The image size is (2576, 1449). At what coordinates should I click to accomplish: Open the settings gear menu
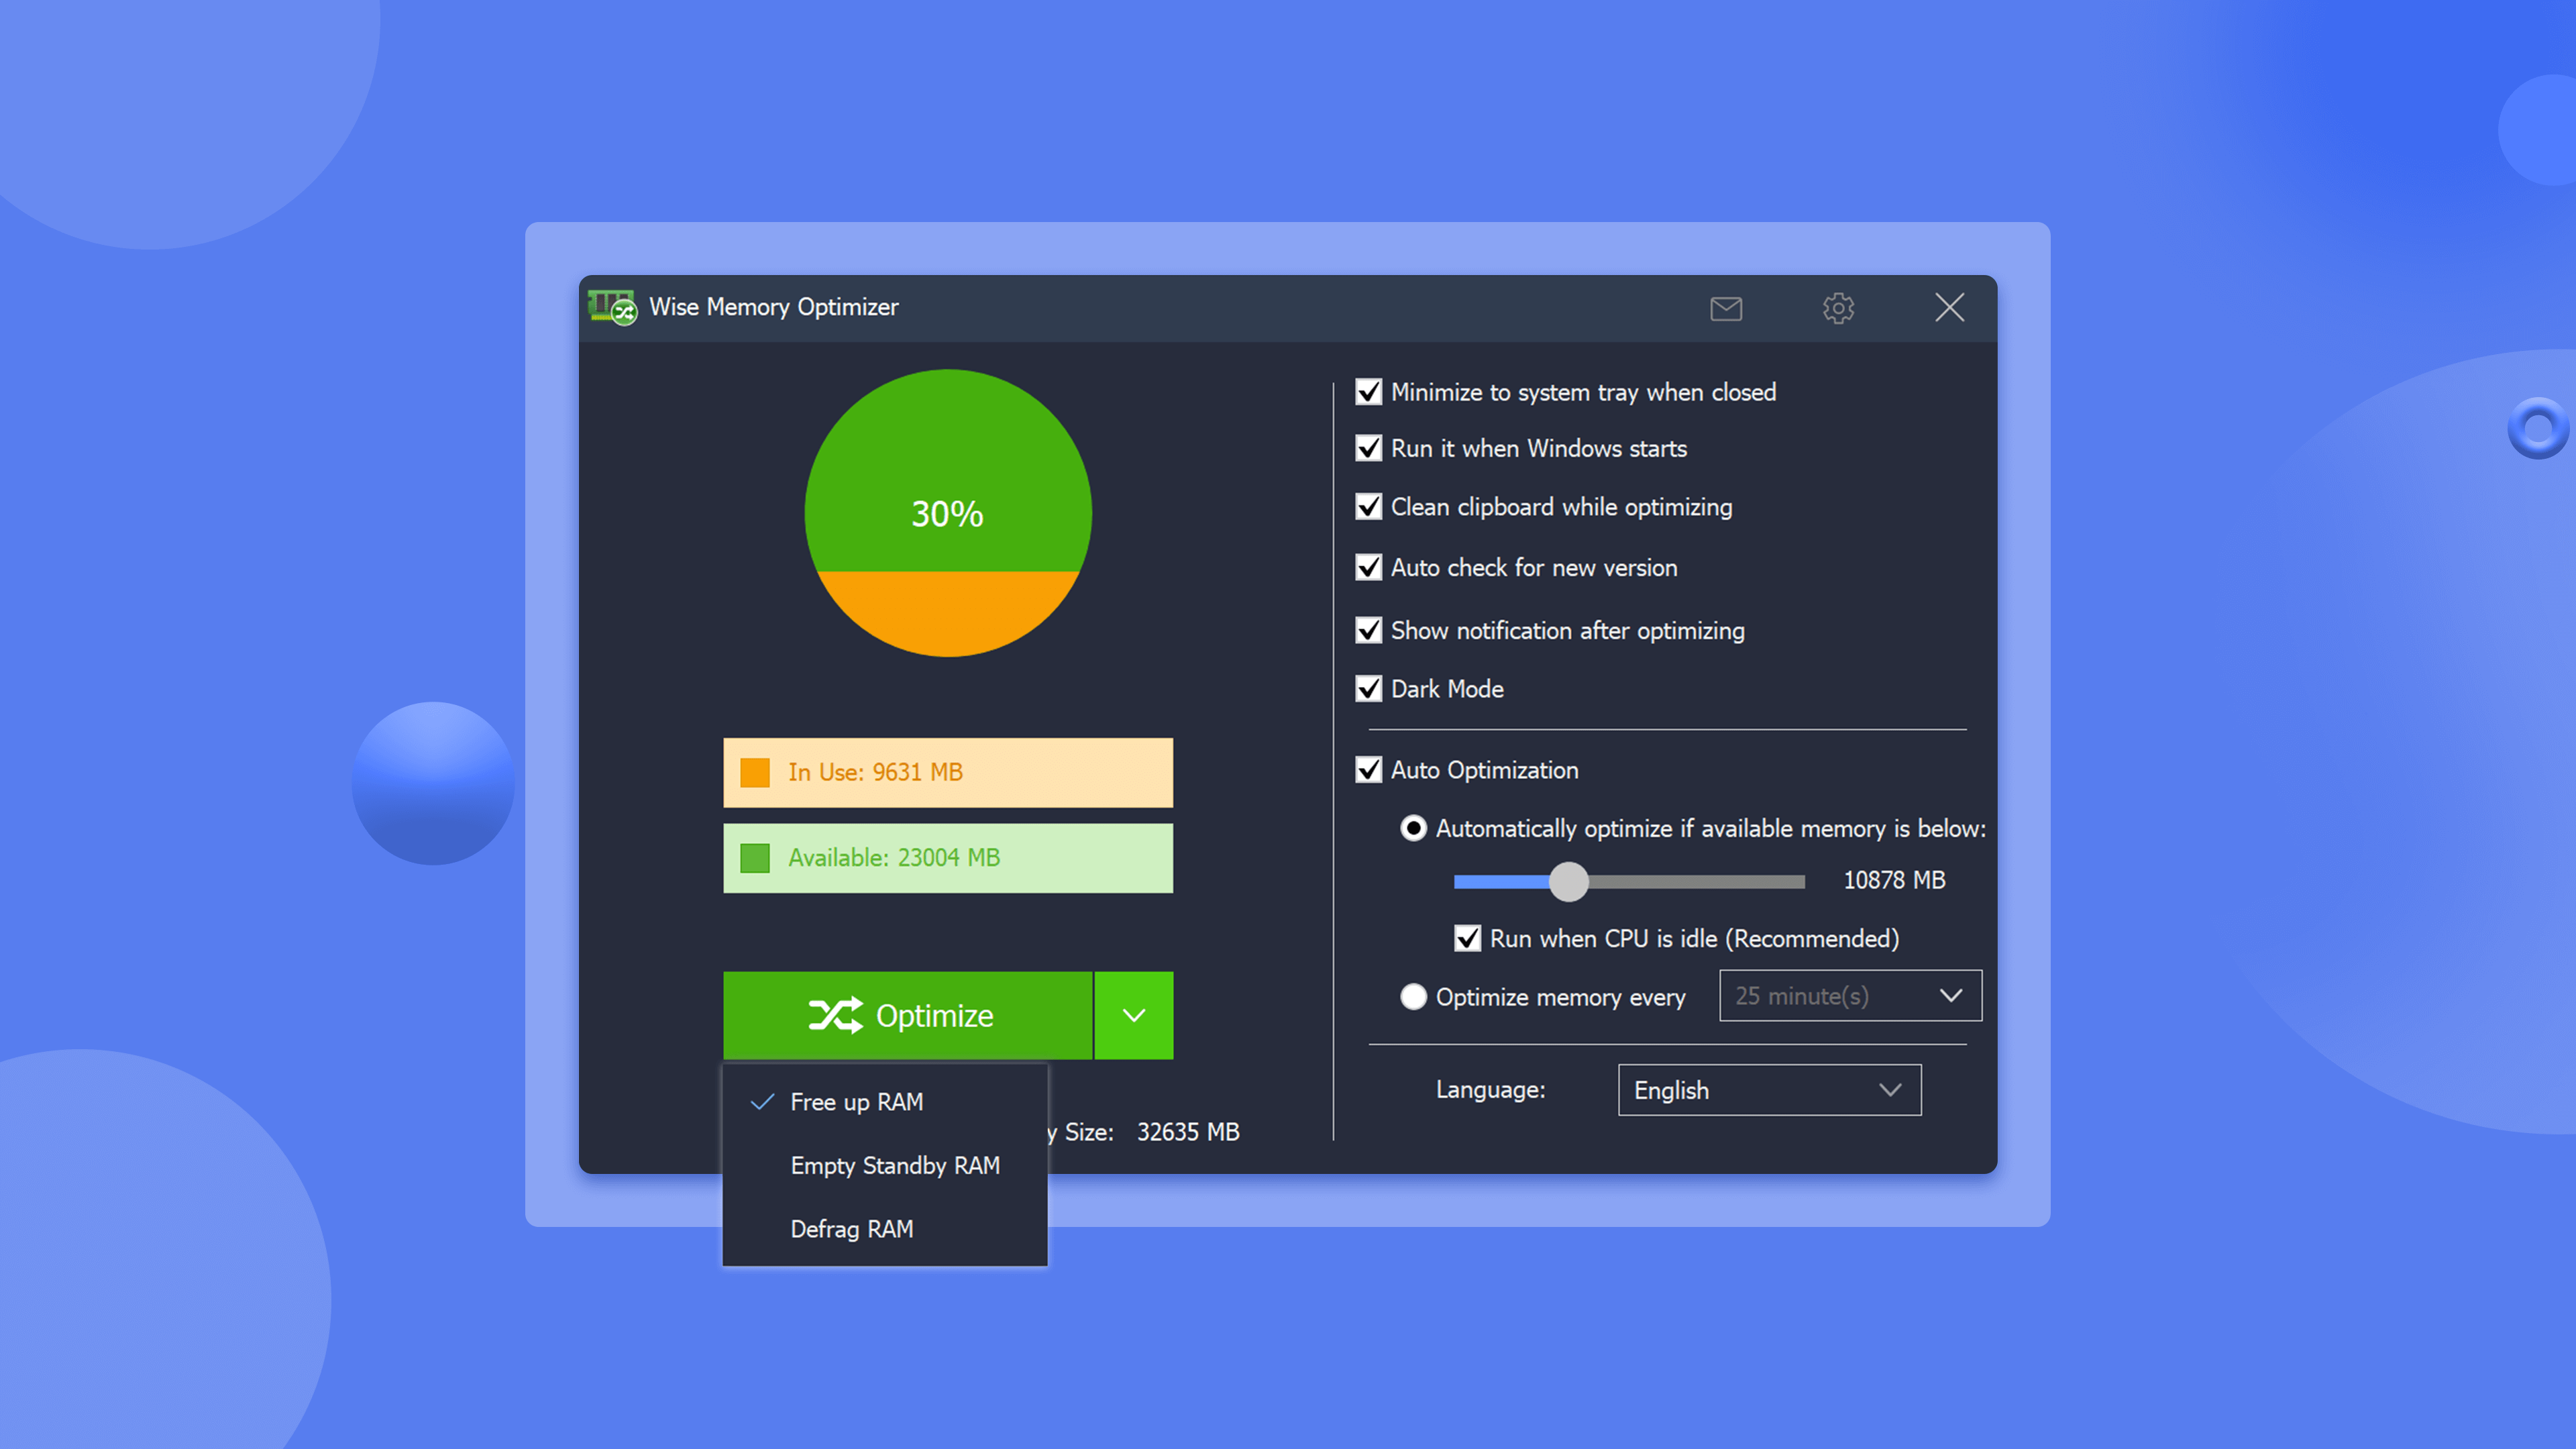pyautogui.click(x=1838, y=309)
